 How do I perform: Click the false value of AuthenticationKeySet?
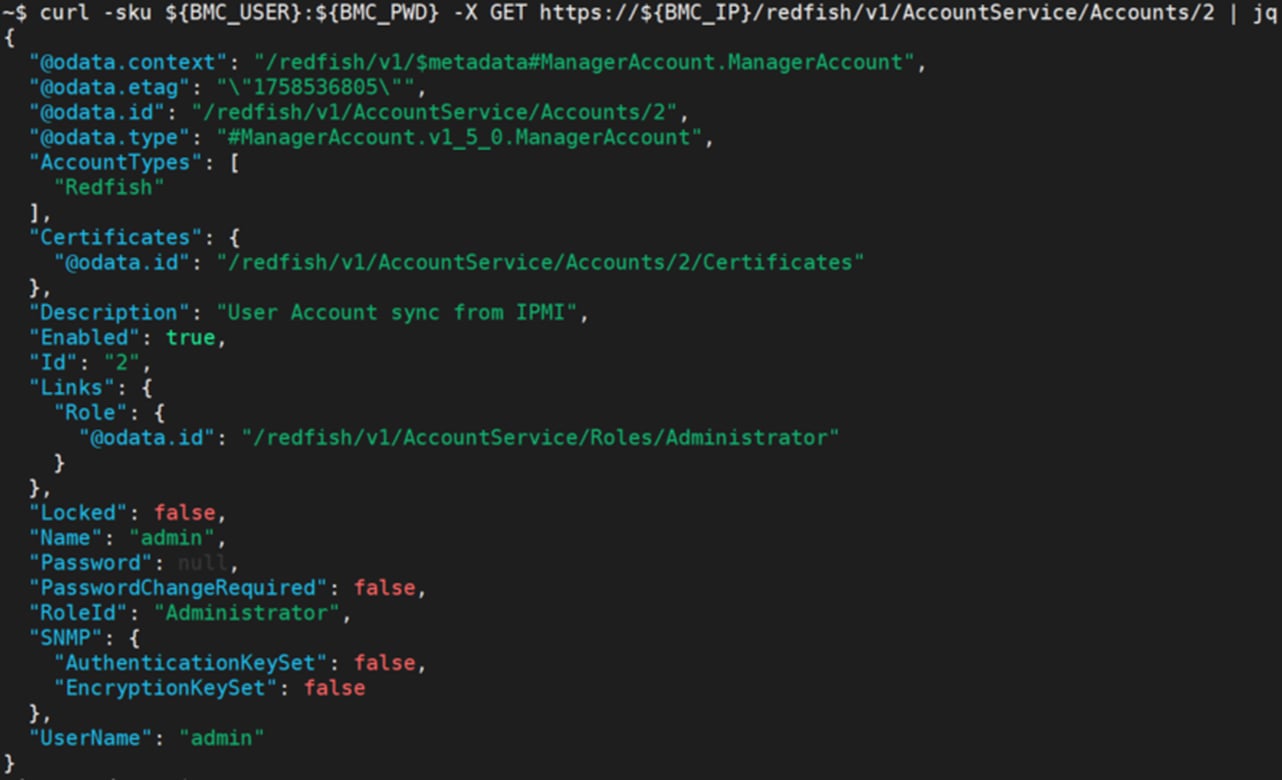click(x=384, y=662)
